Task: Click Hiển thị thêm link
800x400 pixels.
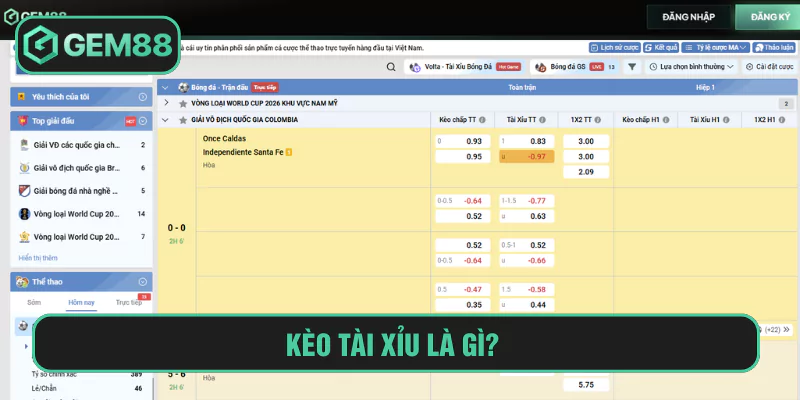Action: 38,258
